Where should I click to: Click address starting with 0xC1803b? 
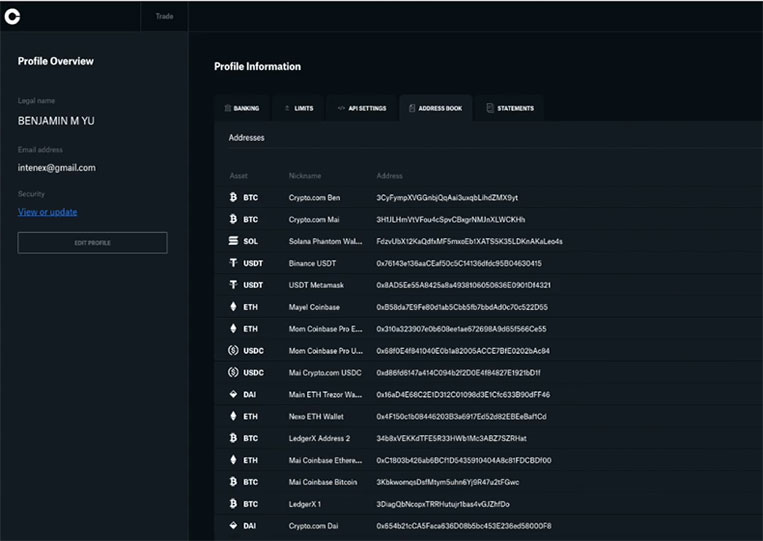coord(464,460)
